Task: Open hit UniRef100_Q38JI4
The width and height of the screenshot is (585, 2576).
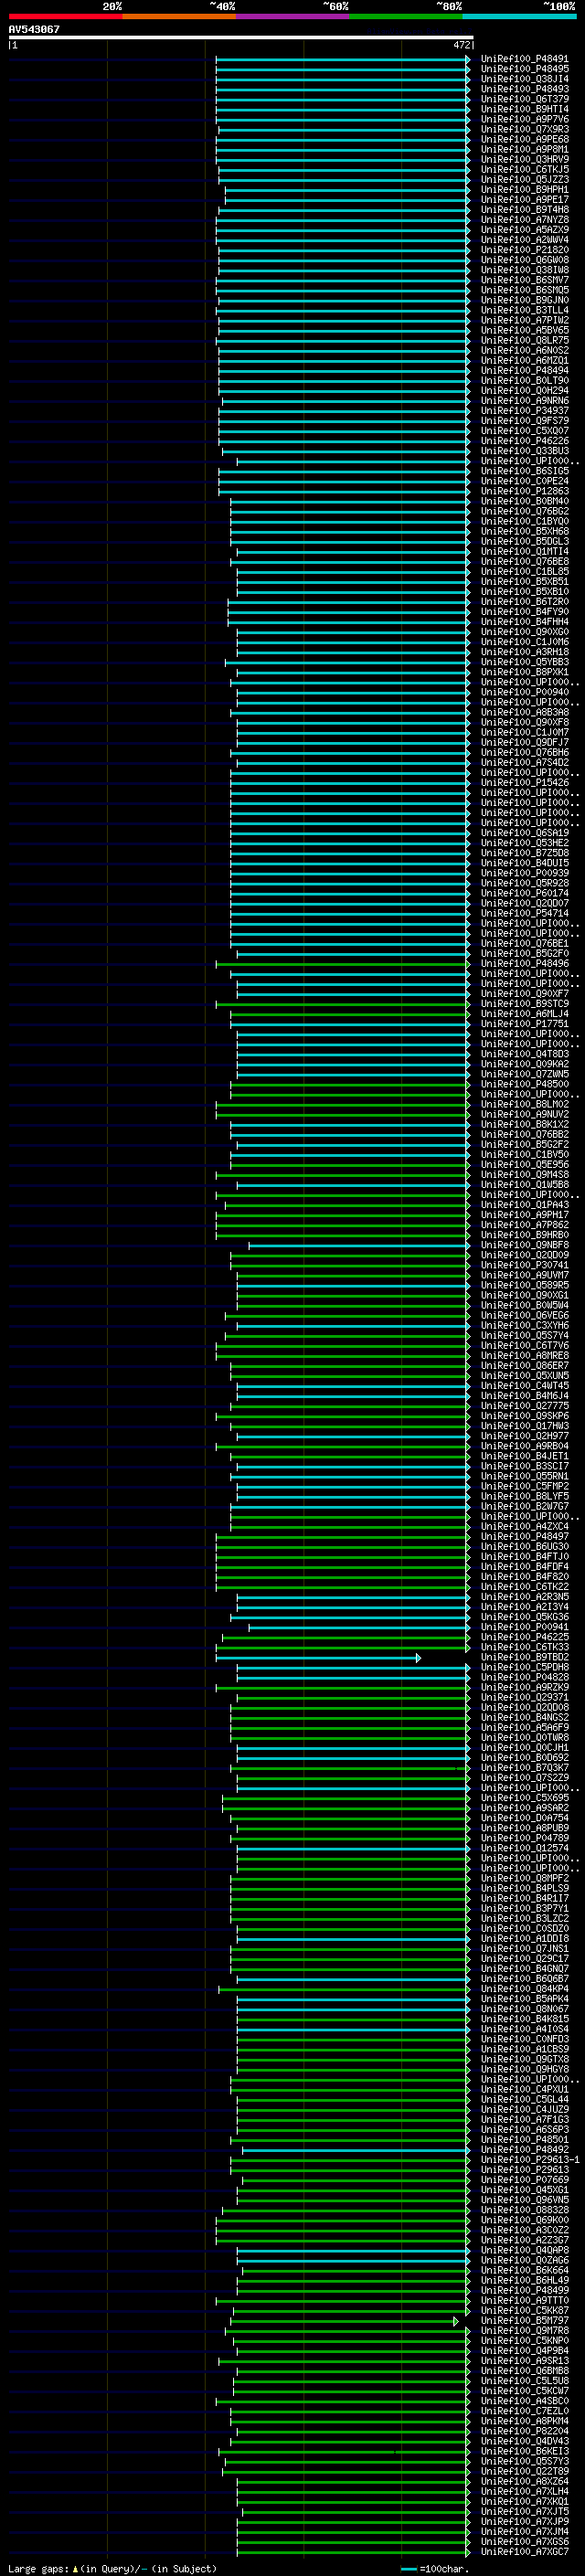Action: (x=525, y=79)
